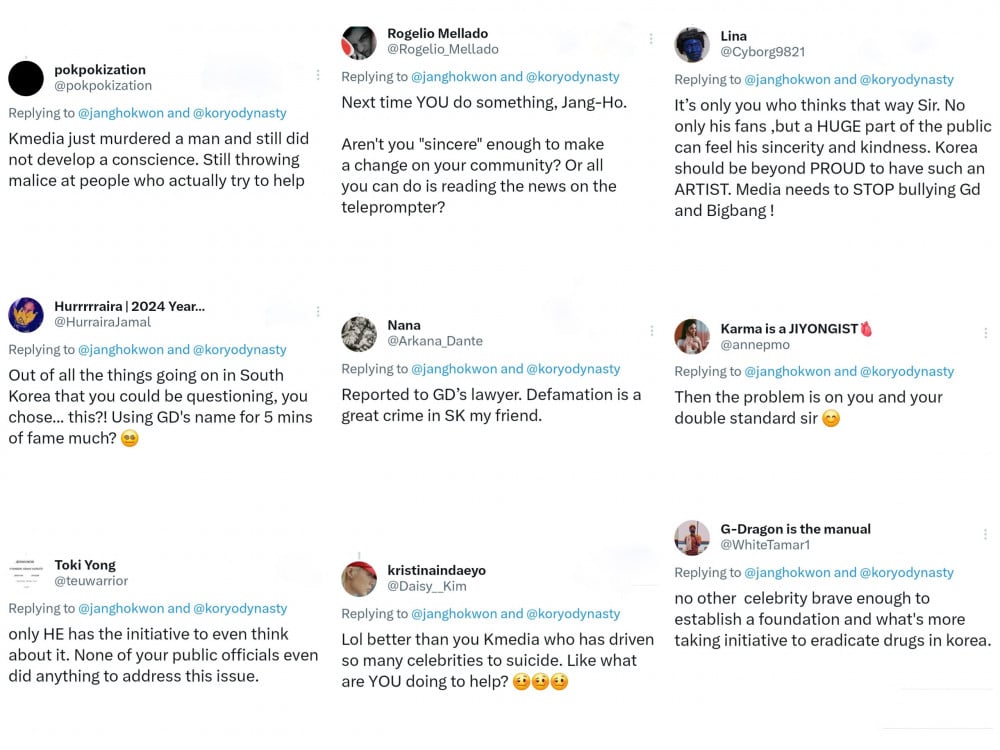Open pokpokization's black profile avatar
This screenshot has height=750, width=1000.
coord(26,78)
